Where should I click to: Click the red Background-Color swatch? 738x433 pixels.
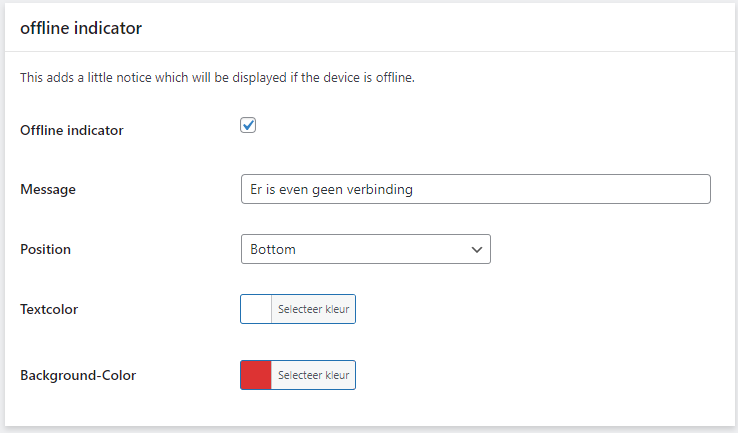point(256,375)
